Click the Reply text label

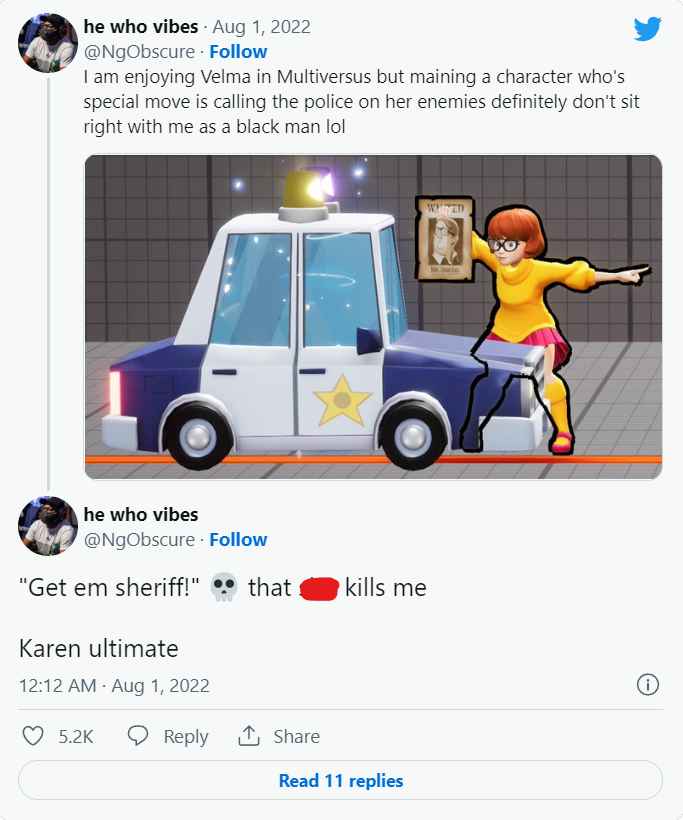tap(186, 736)
